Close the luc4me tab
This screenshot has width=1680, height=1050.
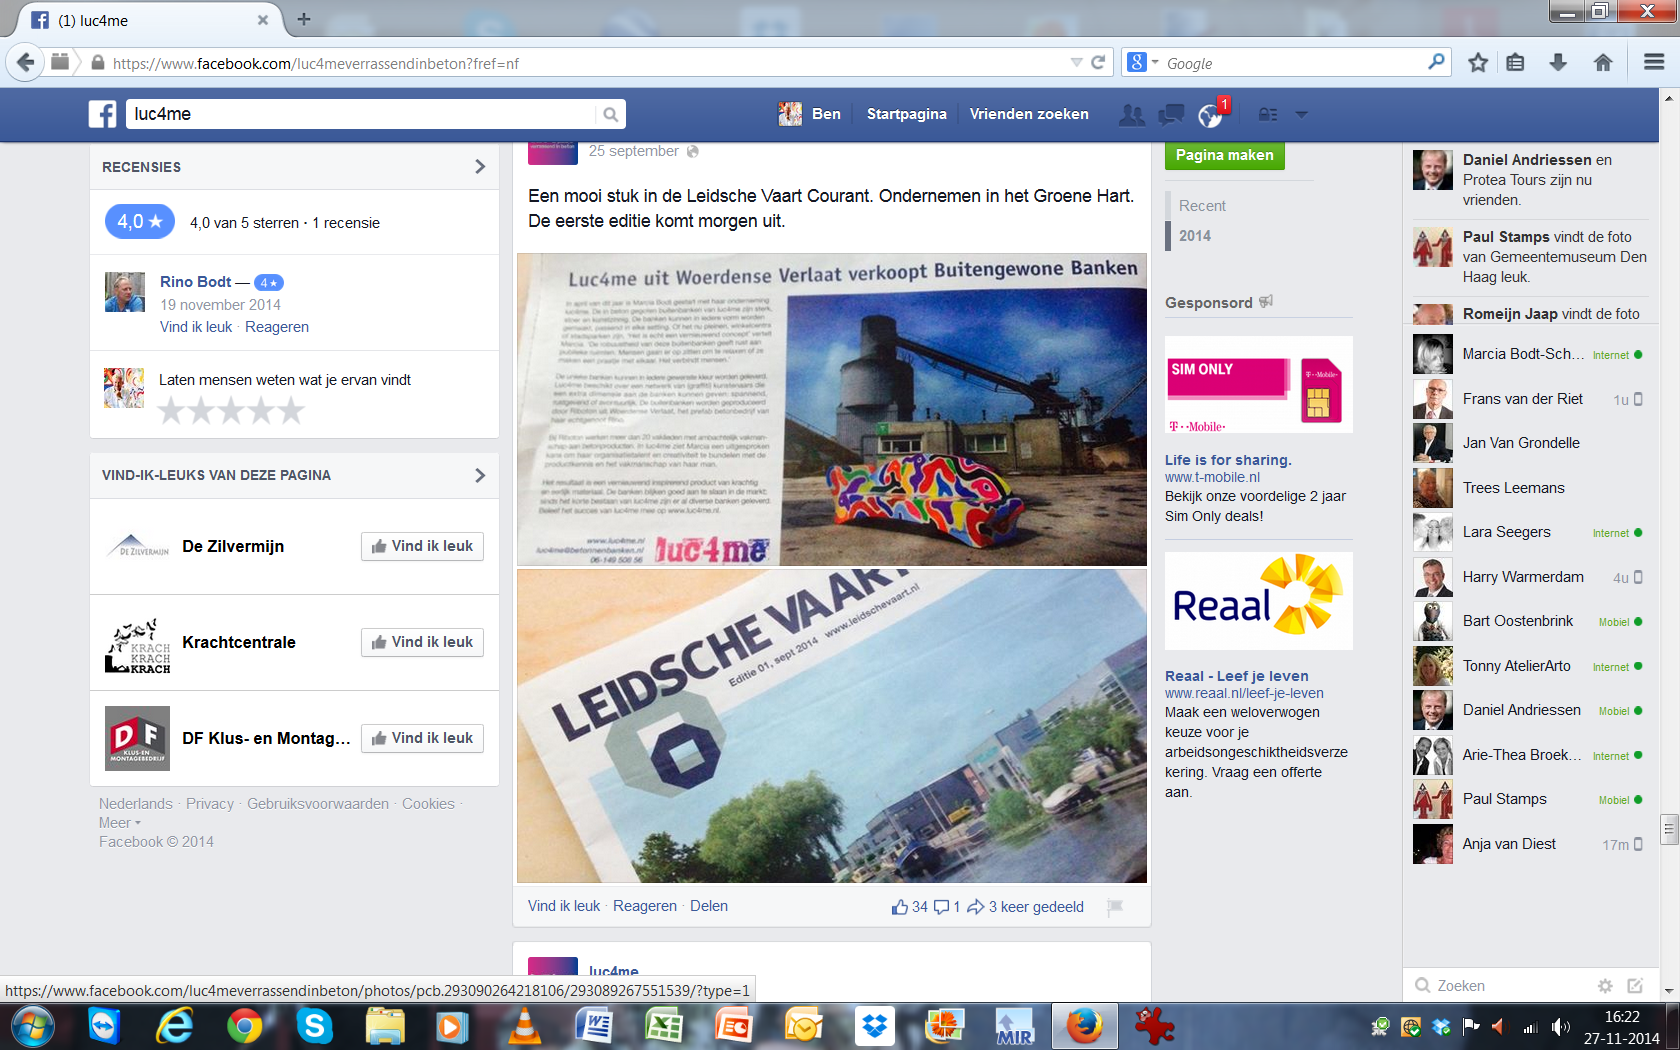263,20
